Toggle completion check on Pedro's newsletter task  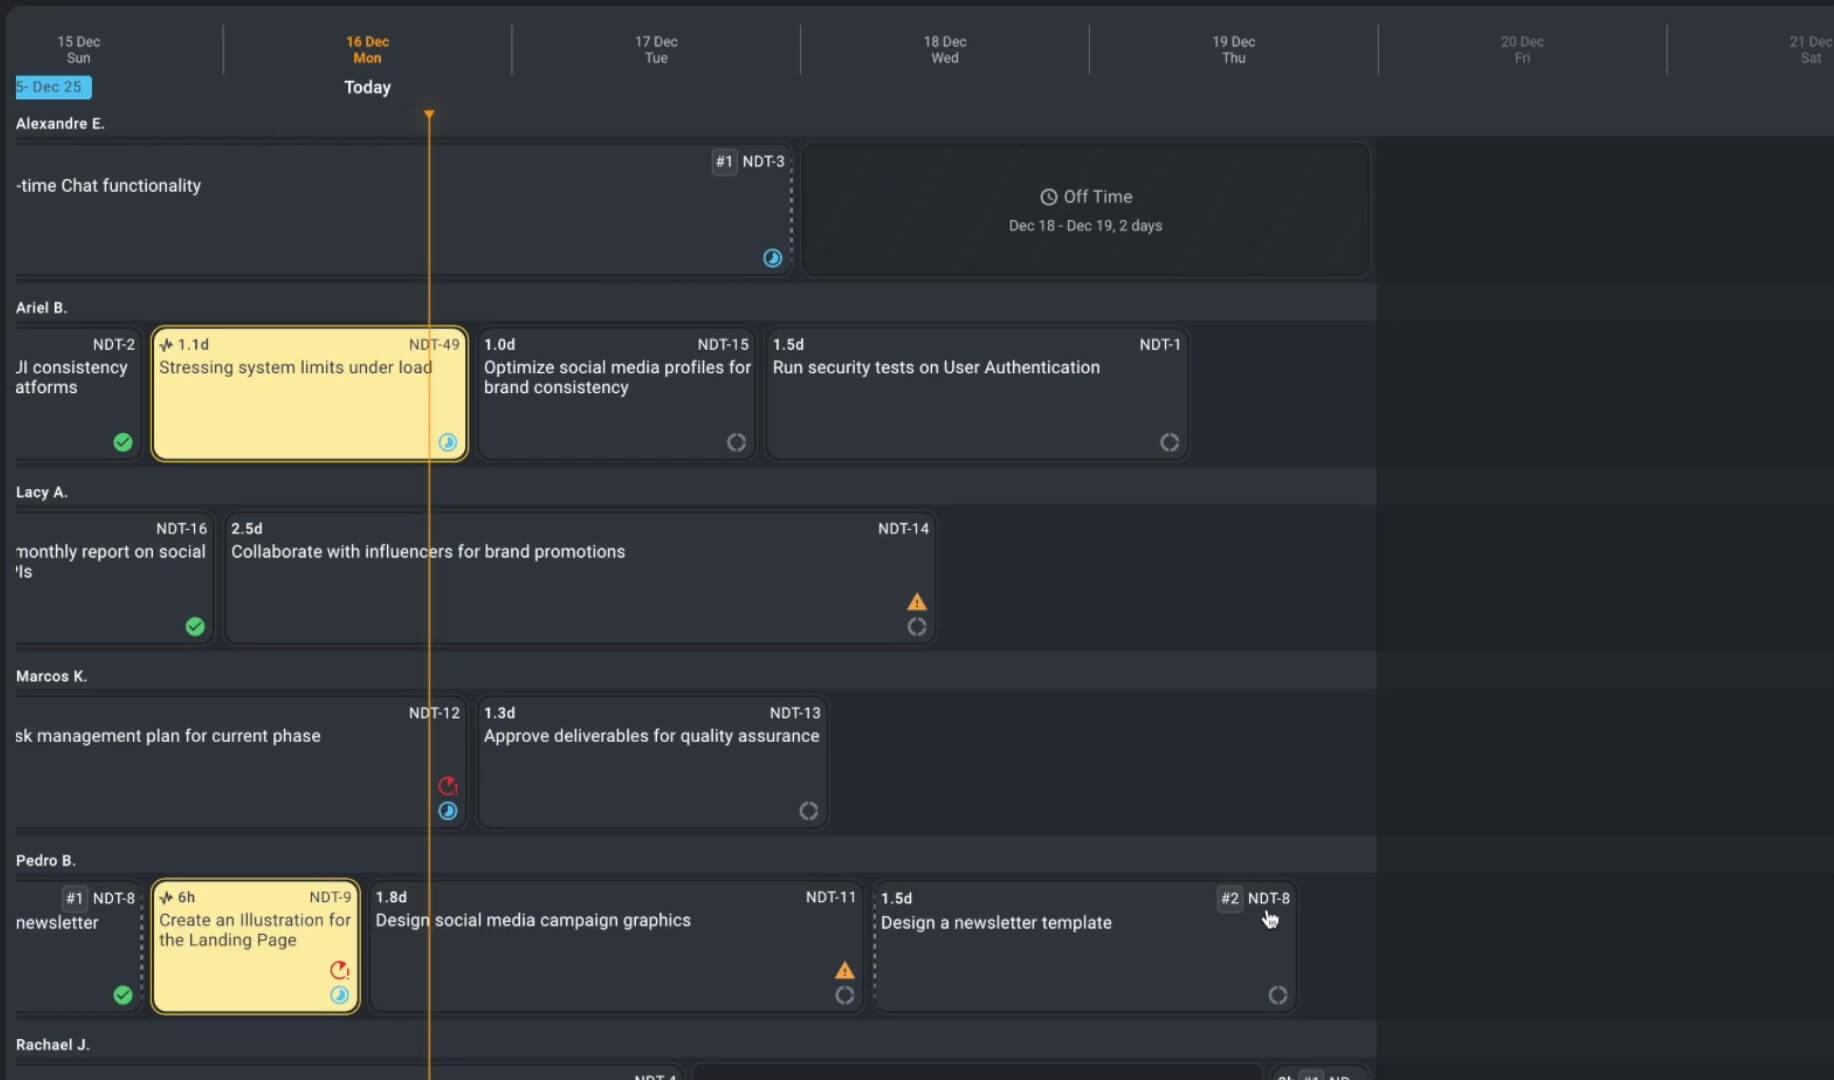pyautogui.click(x=123, y=995)
